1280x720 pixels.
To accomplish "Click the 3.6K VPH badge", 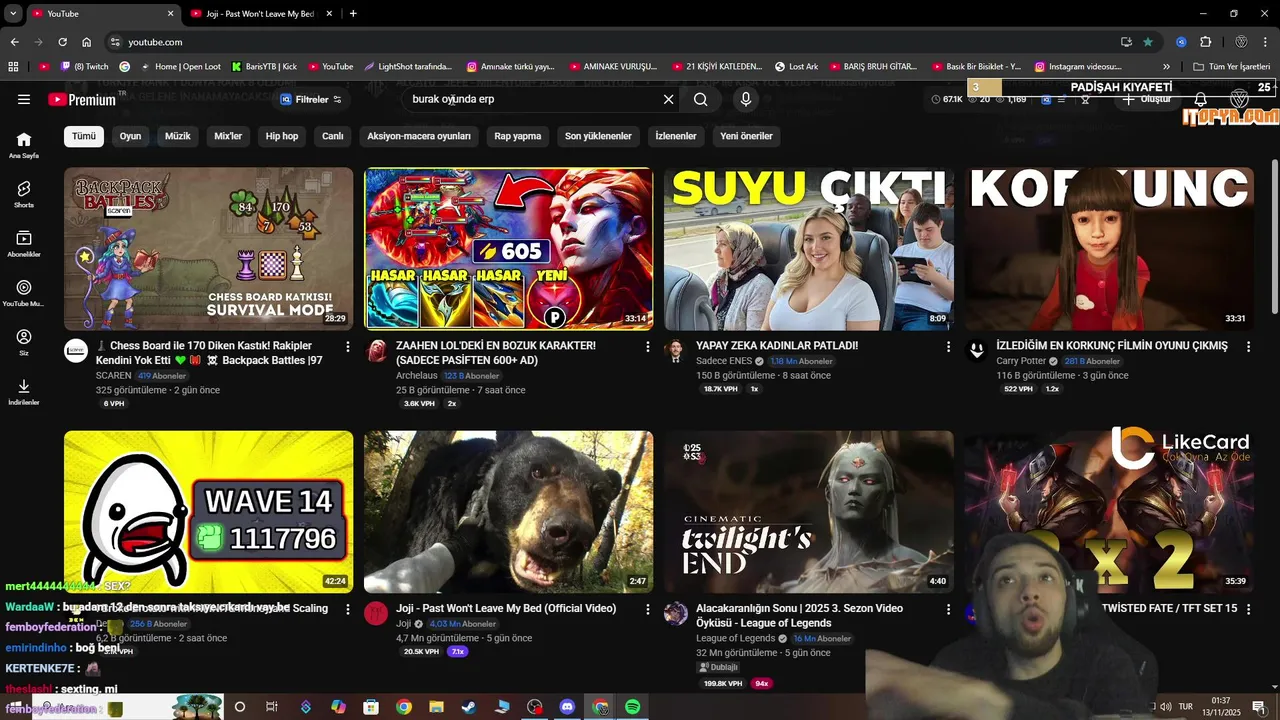I will pyautogui.click(x=419, y=404).
